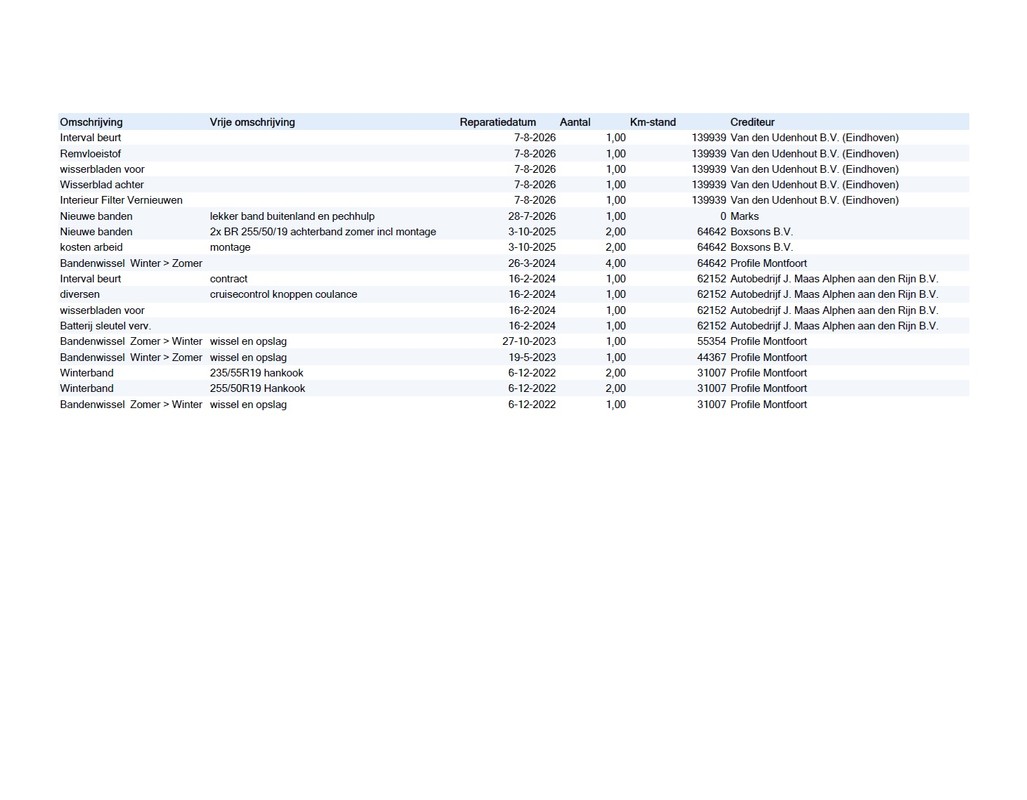Click the 'contract' free description cell
The image size is (1027, 800).
click(x=229, y=279)
